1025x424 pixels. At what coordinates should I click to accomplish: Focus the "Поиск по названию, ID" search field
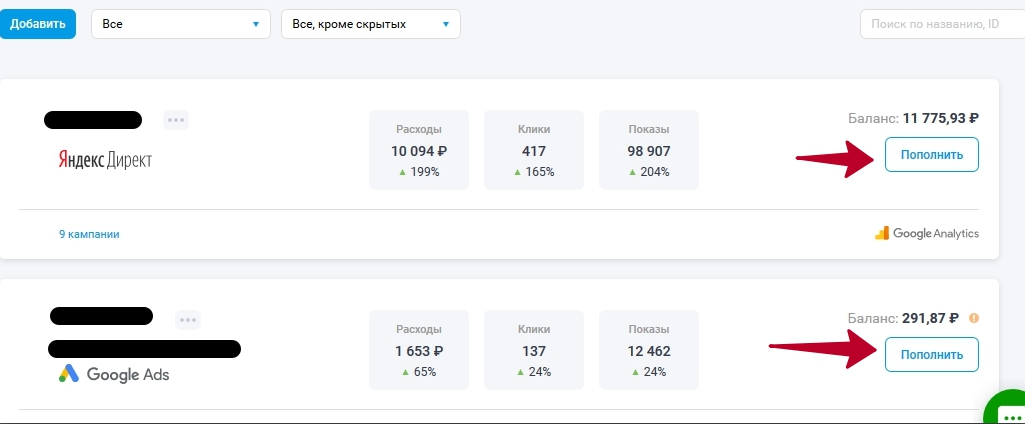click(943, 24)
